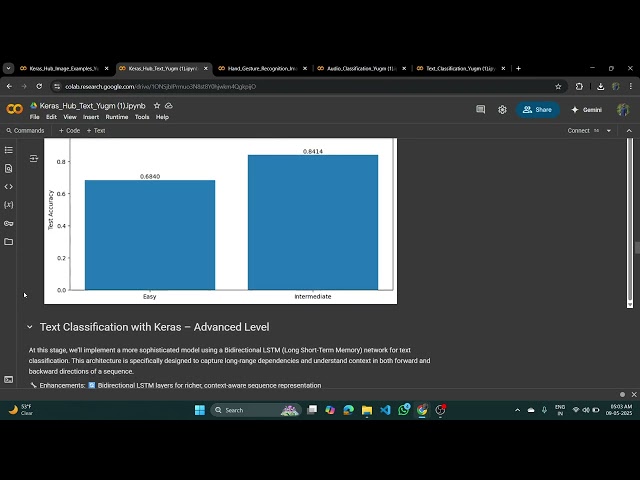
Task: Open Find and replace sidebar icon
Action: pos(9,169)
